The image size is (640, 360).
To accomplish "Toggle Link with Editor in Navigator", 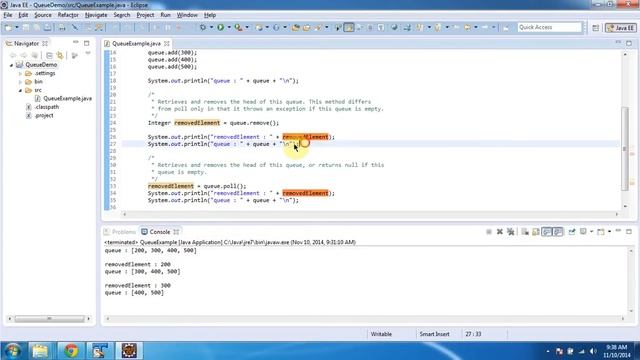I will (60, 56).
